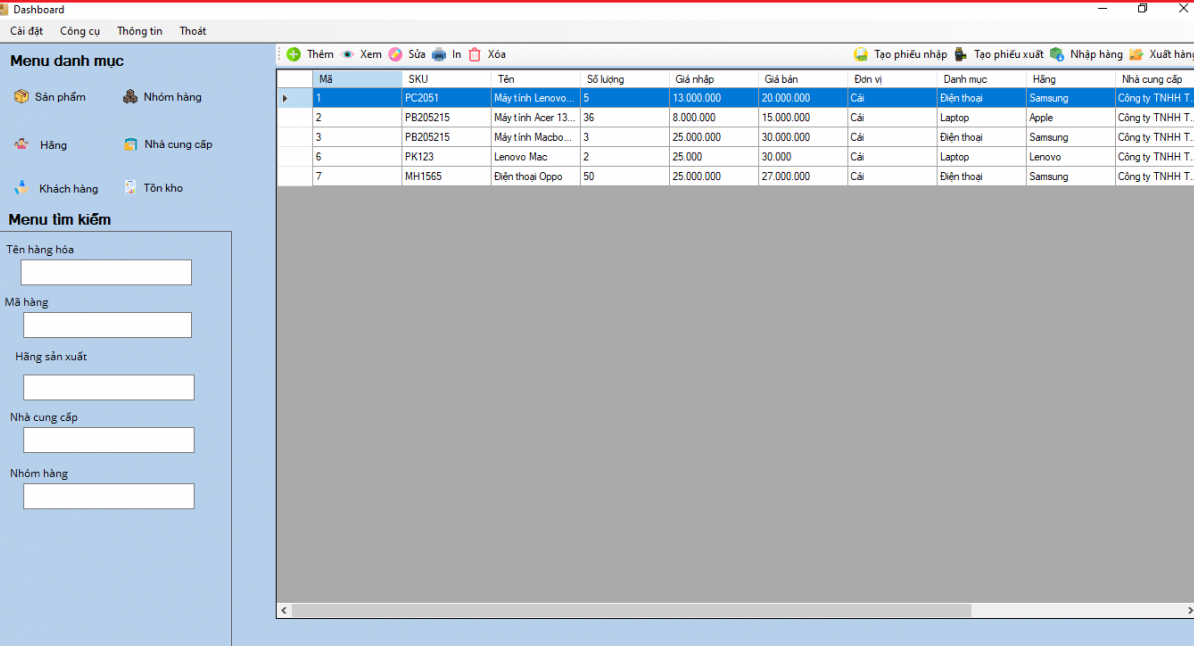The height and width of the screenshot is (646, 1194).
Task: Click the Nhập hàng icon
Action: coord(1057,54)
